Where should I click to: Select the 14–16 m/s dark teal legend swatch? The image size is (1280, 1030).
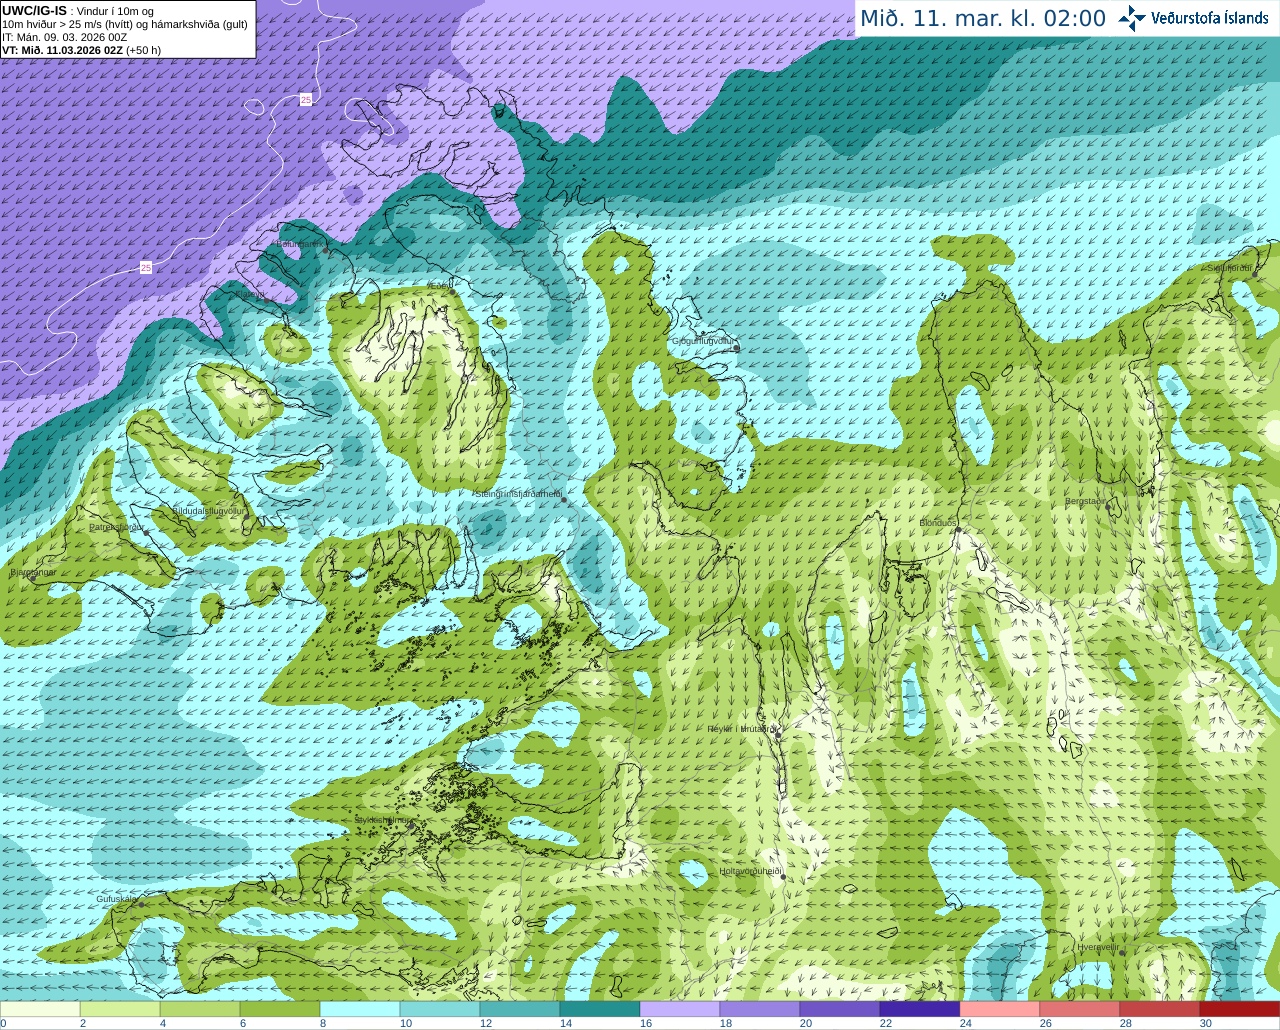point(600,1009)
